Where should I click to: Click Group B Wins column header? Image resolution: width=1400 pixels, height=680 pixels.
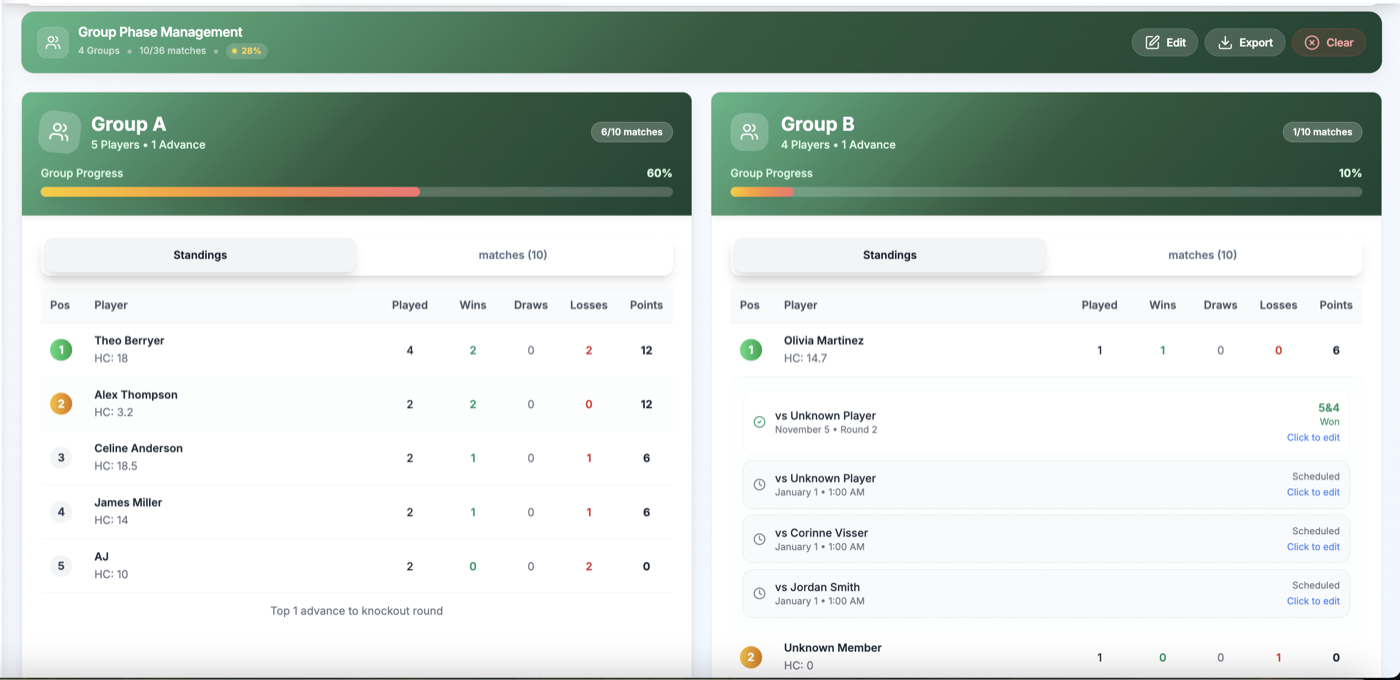coord(1163,305)
